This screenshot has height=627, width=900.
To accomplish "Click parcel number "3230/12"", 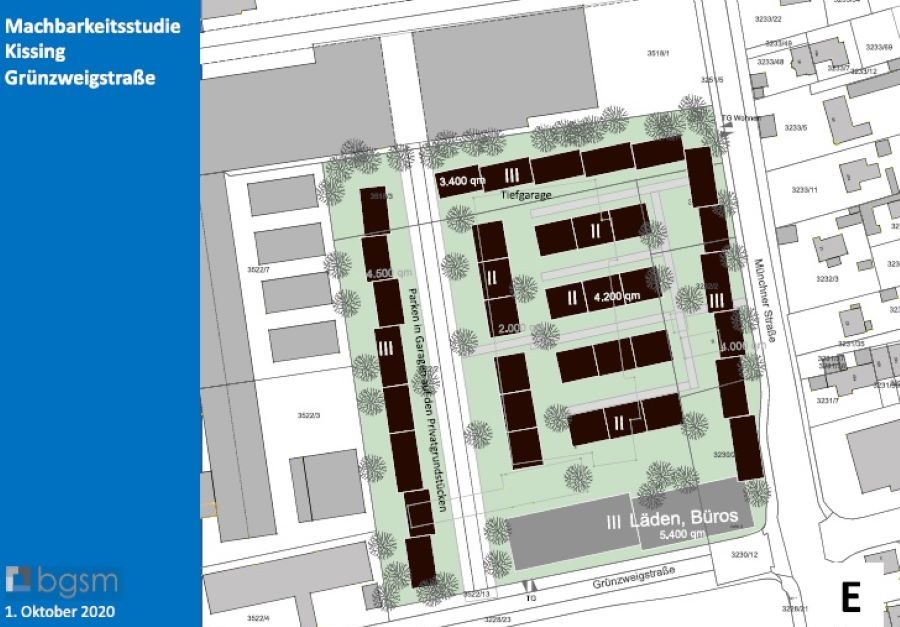I will (744, 555).
